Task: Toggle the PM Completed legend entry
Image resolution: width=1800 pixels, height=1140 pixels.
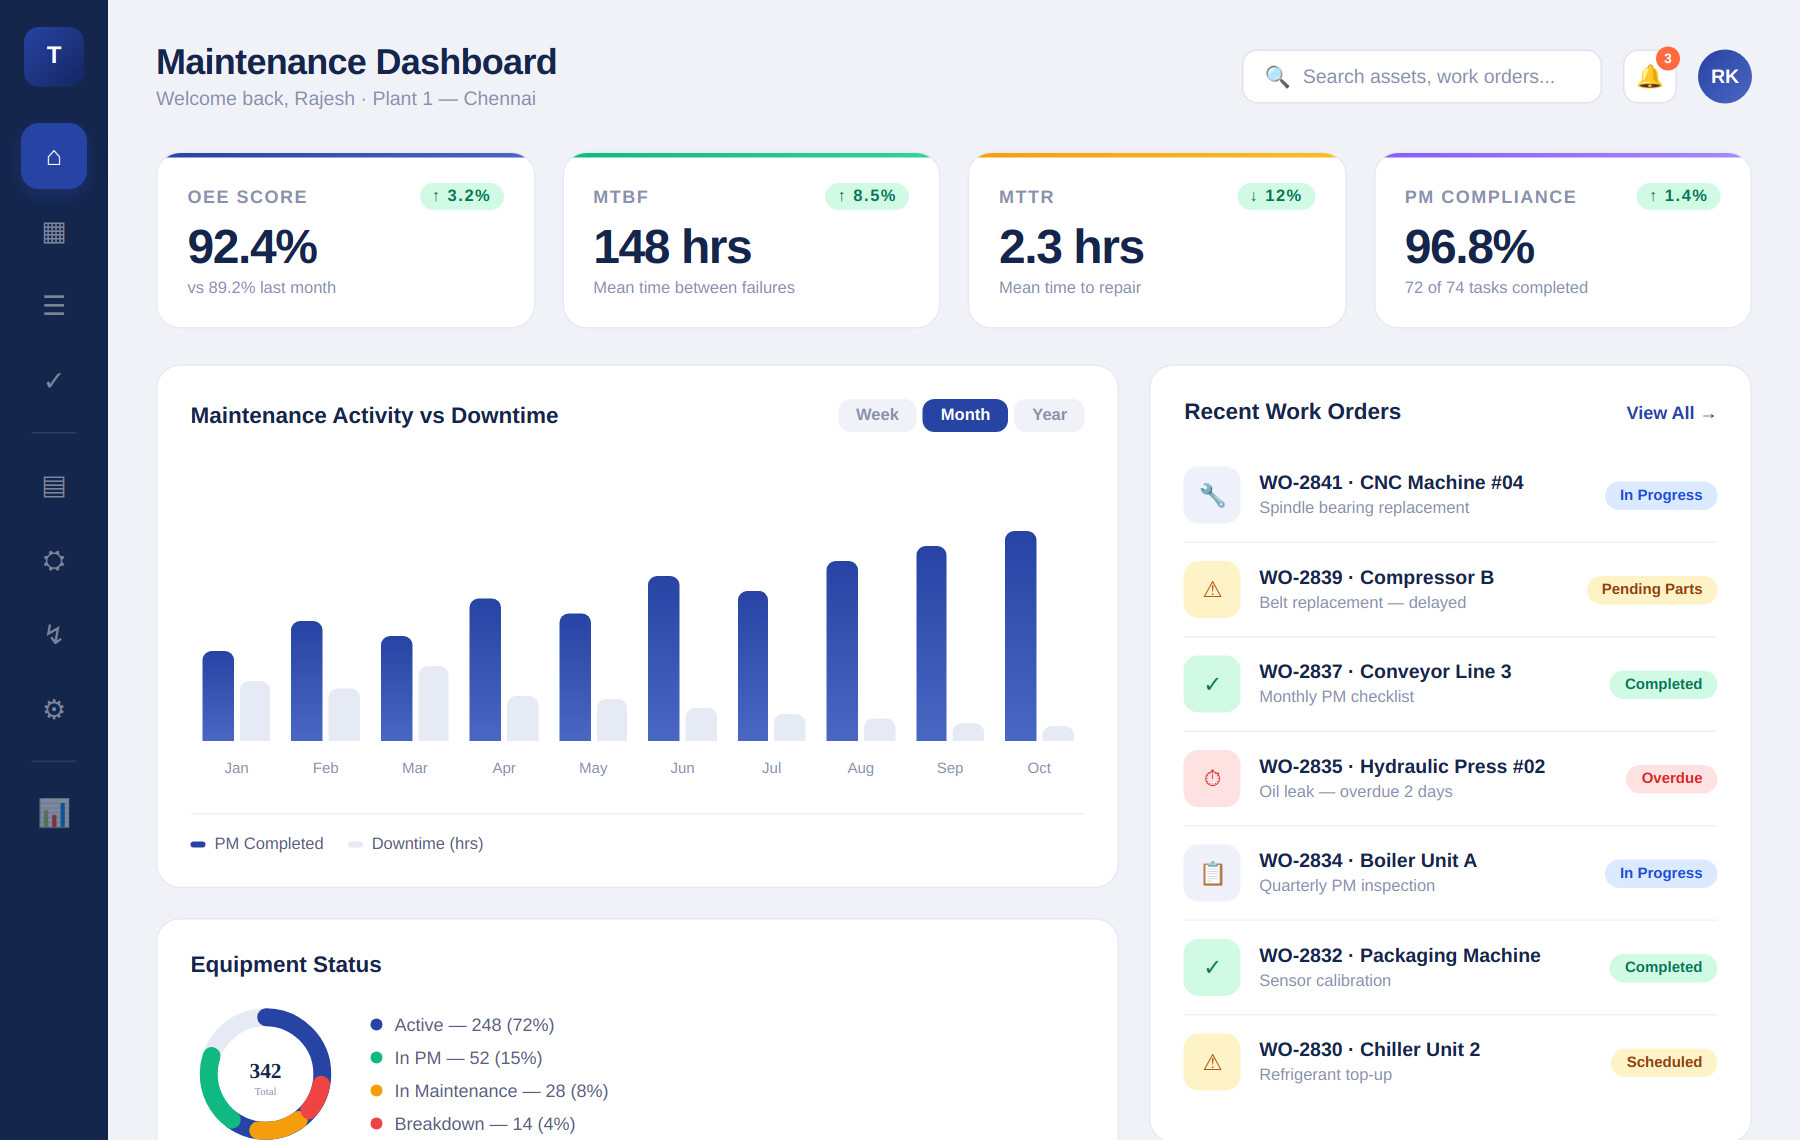Action: tap(256, 843)
